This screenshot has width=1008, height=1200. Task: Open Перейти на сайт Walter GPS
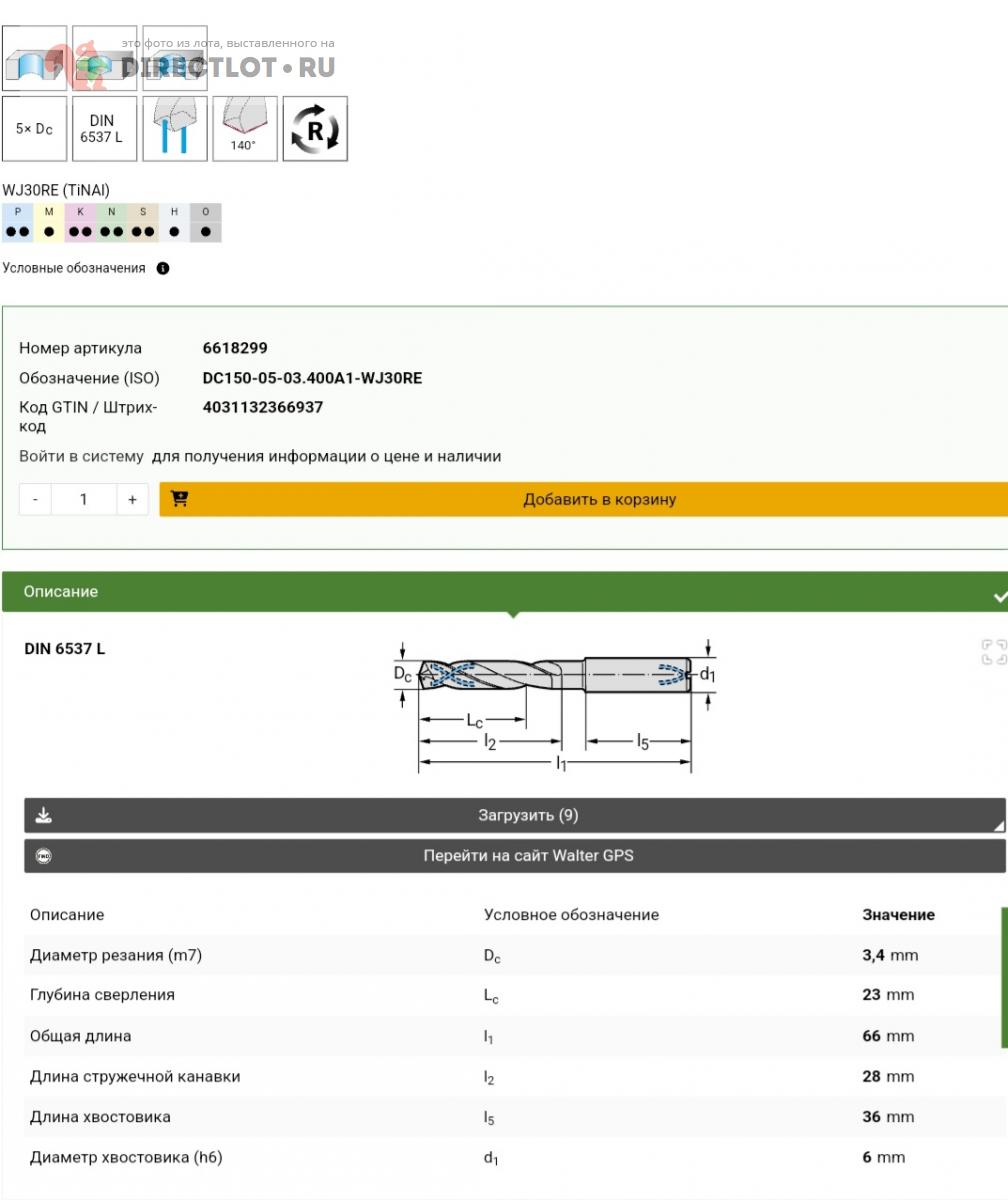click(528, 856)
